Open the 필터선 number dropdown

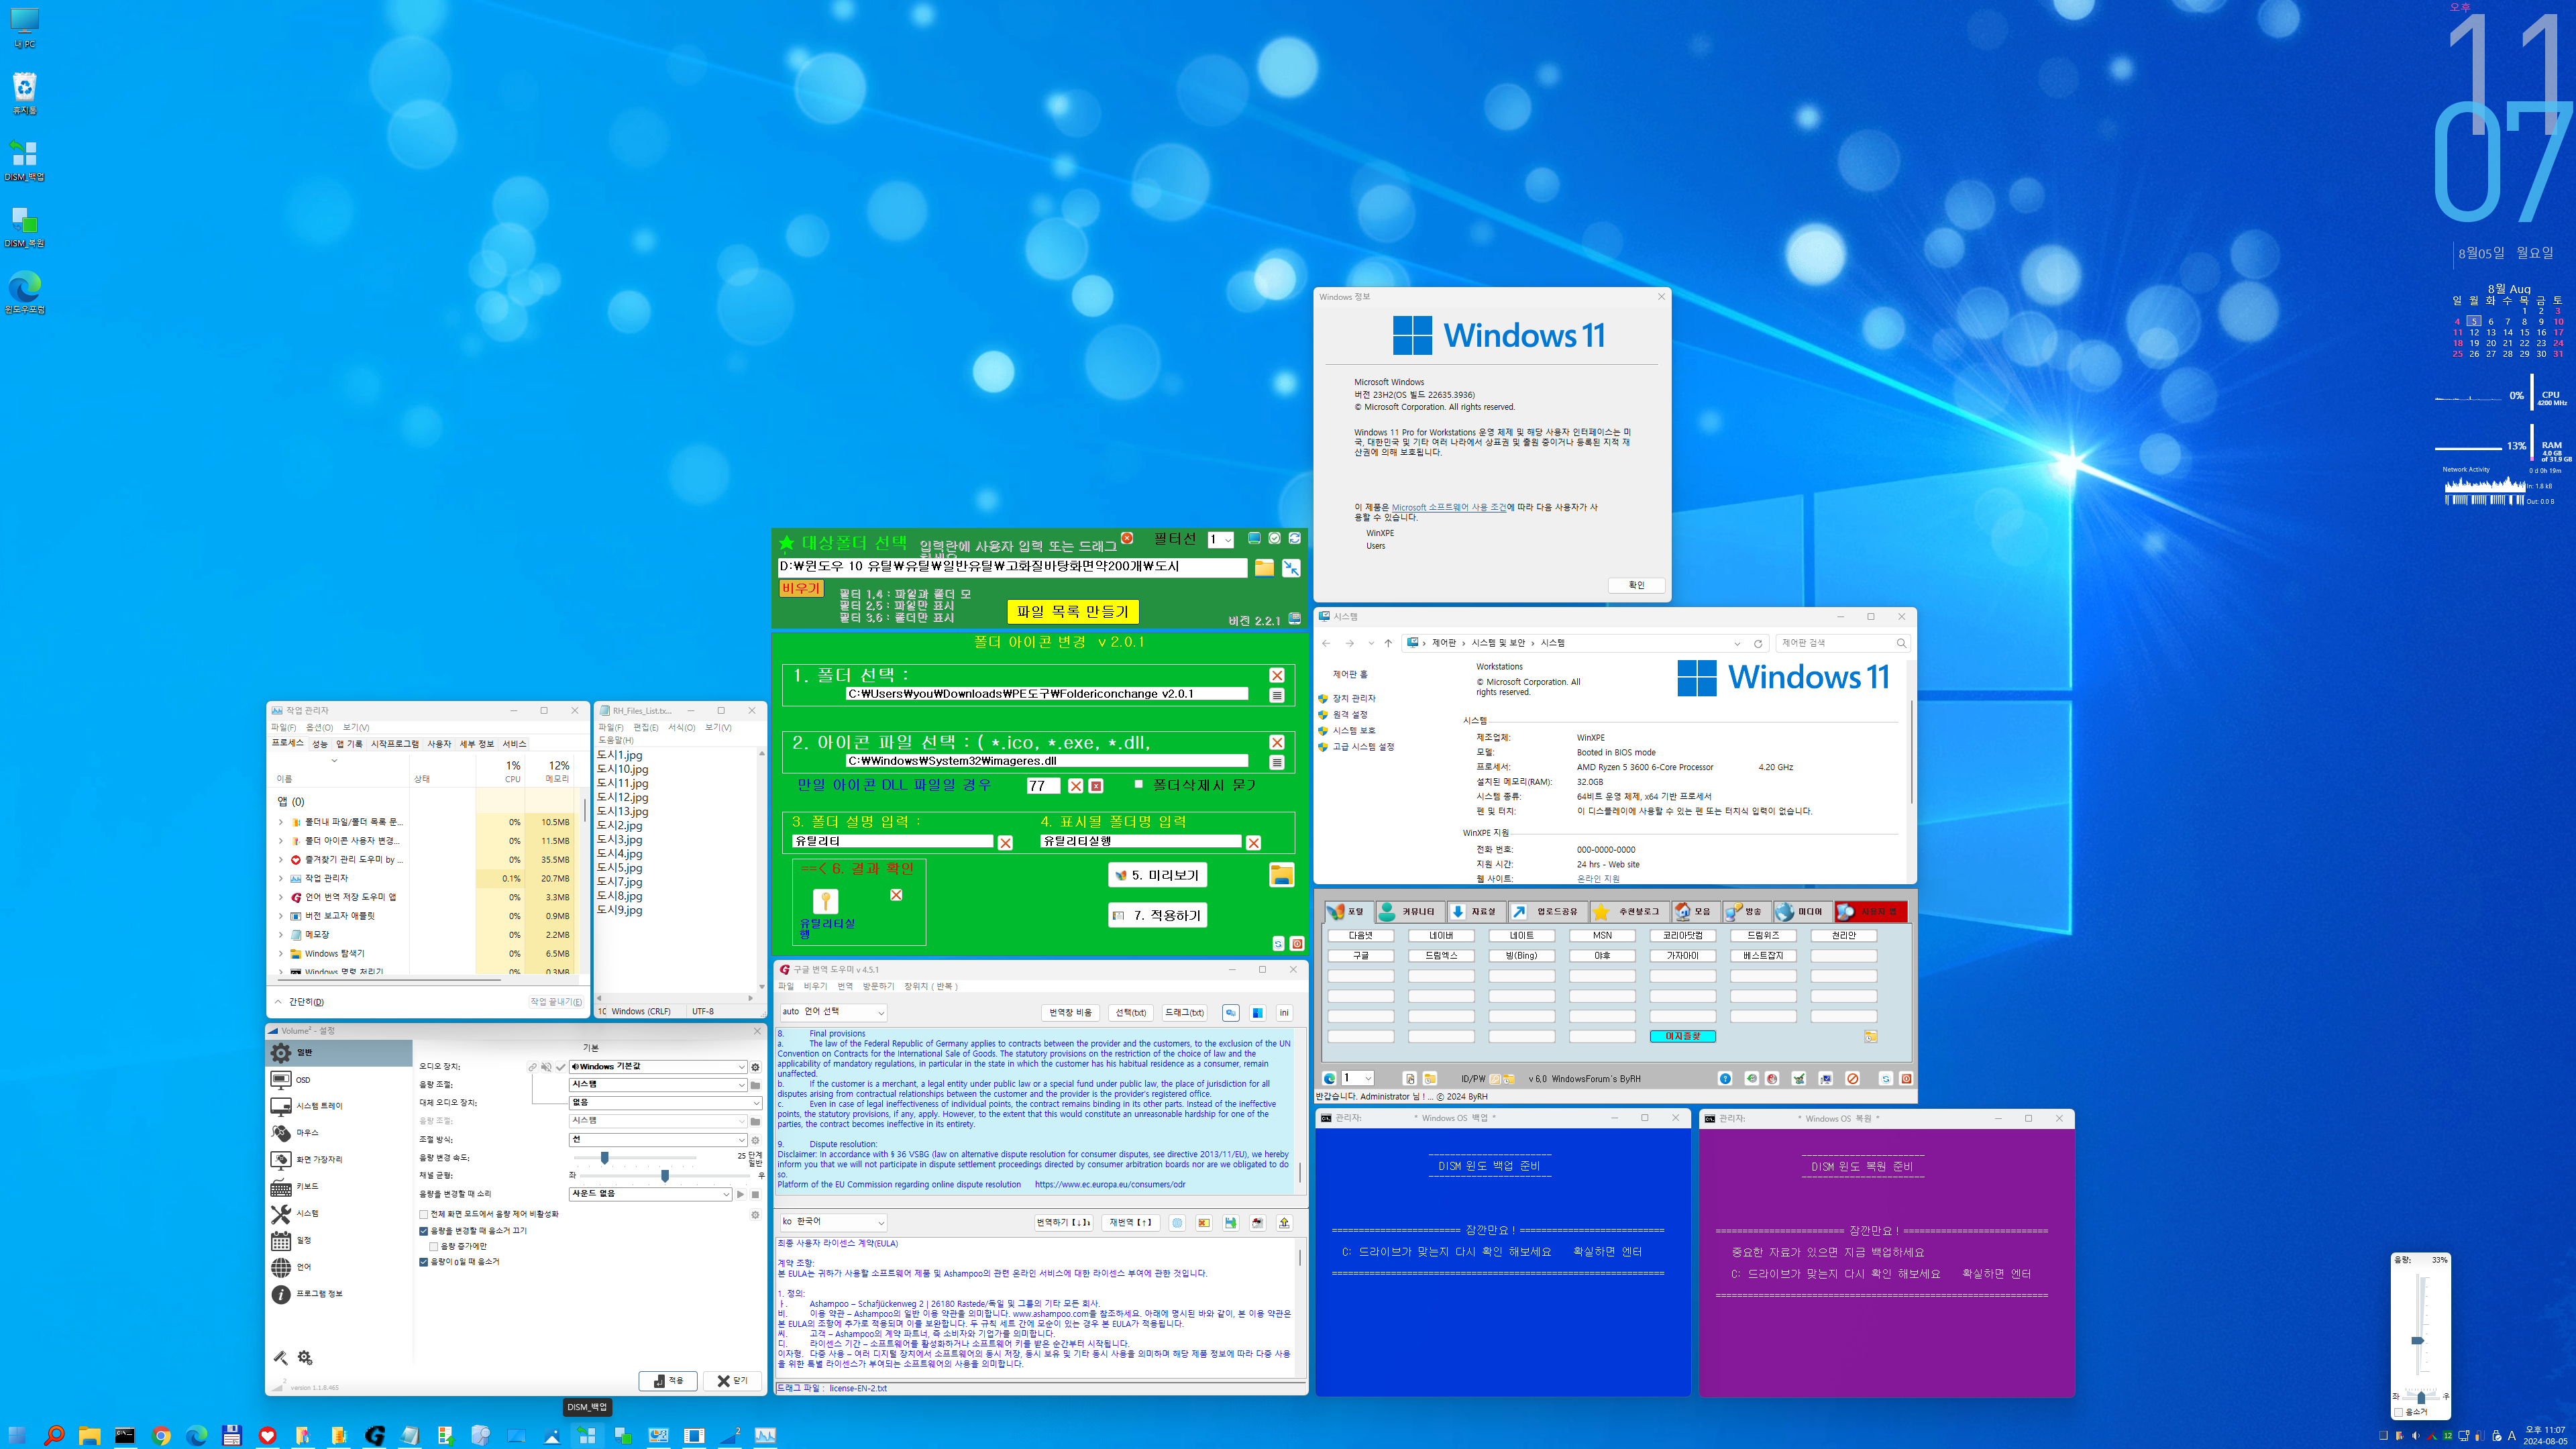(1220, 540)
